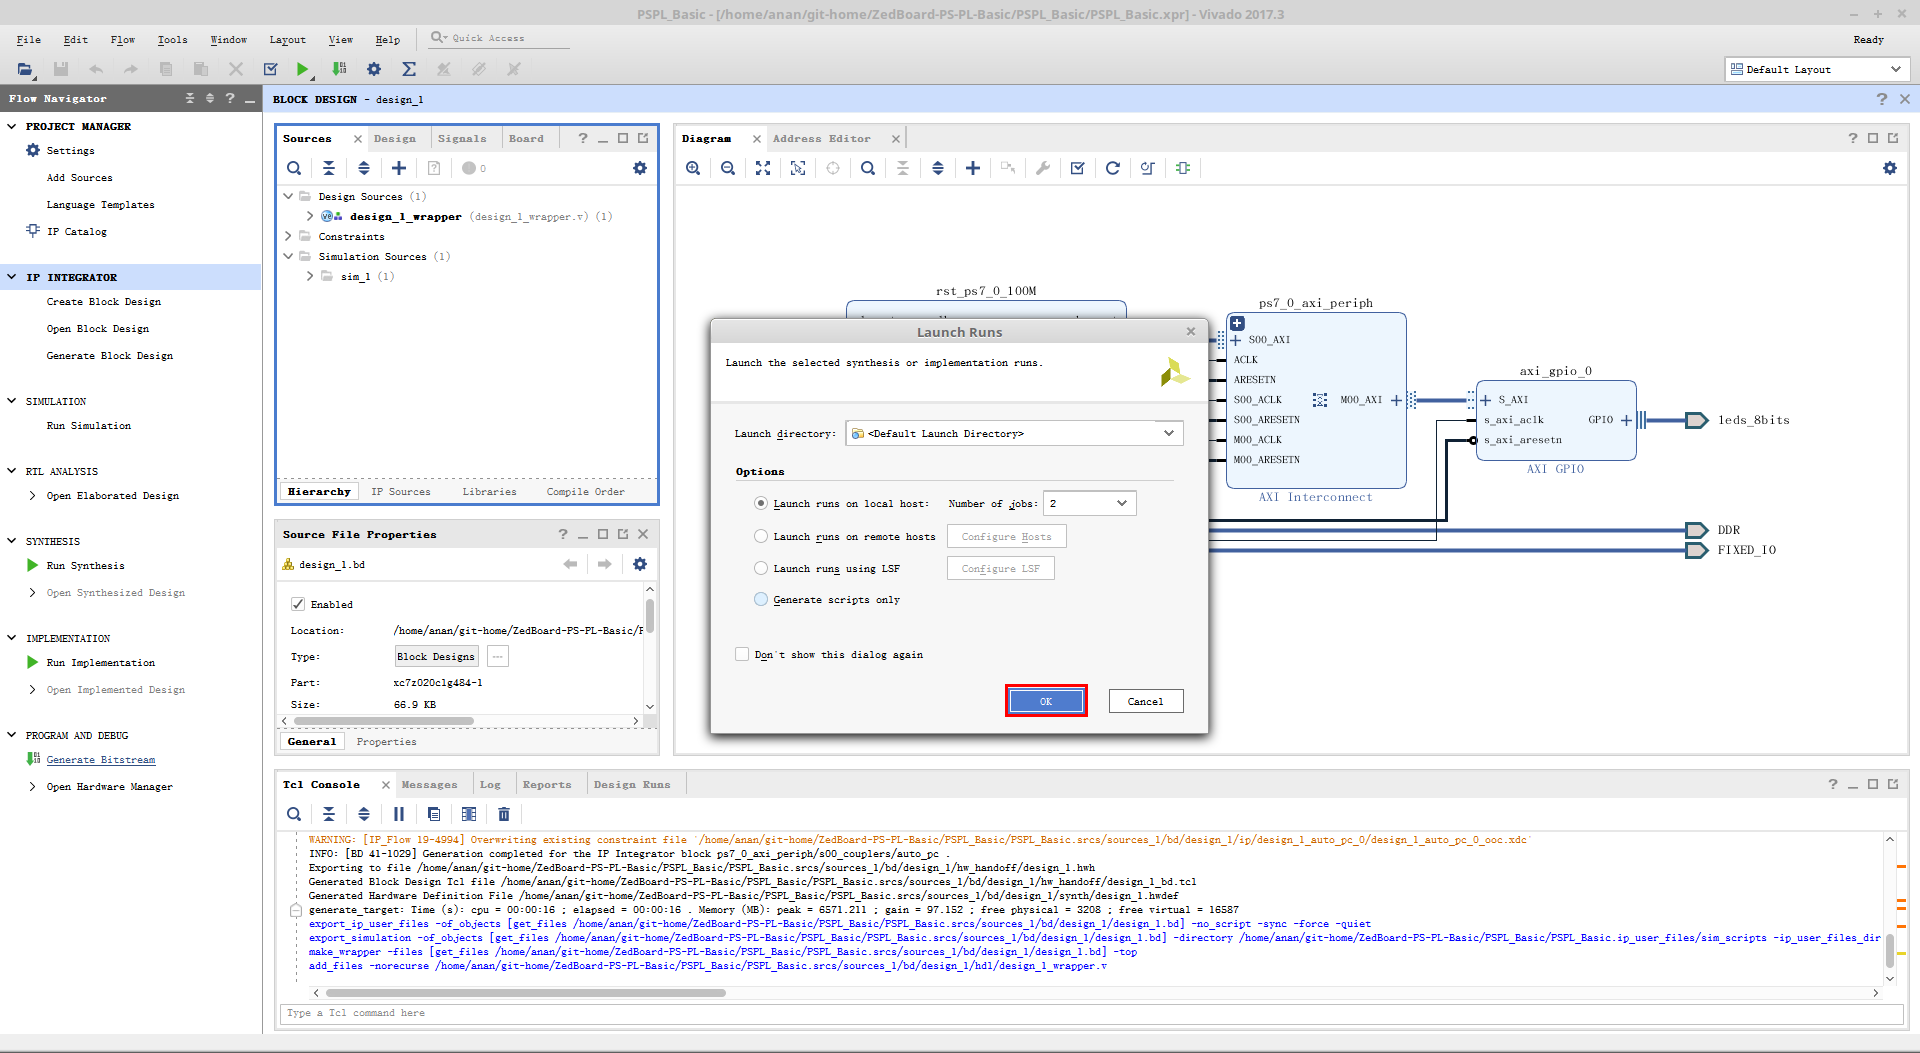Open IP Catalog in Flow Navigator
The height and width of the screenshot is (1053, 1920).
[76, 231]
